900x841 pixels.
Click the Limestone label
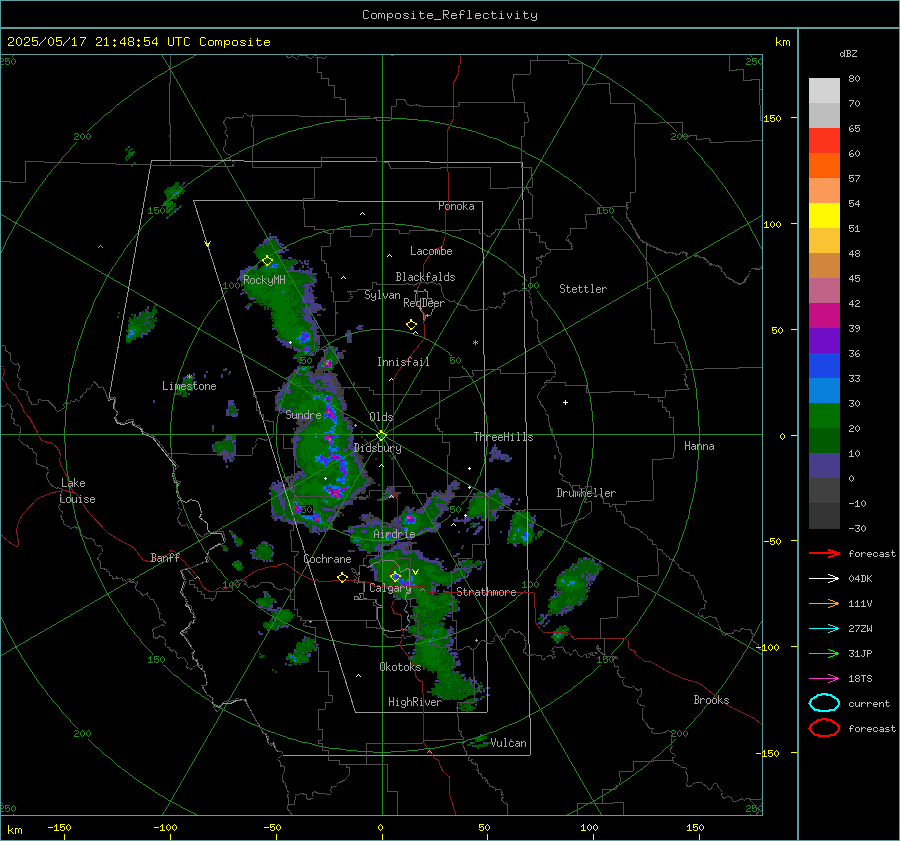click(189, 386)
